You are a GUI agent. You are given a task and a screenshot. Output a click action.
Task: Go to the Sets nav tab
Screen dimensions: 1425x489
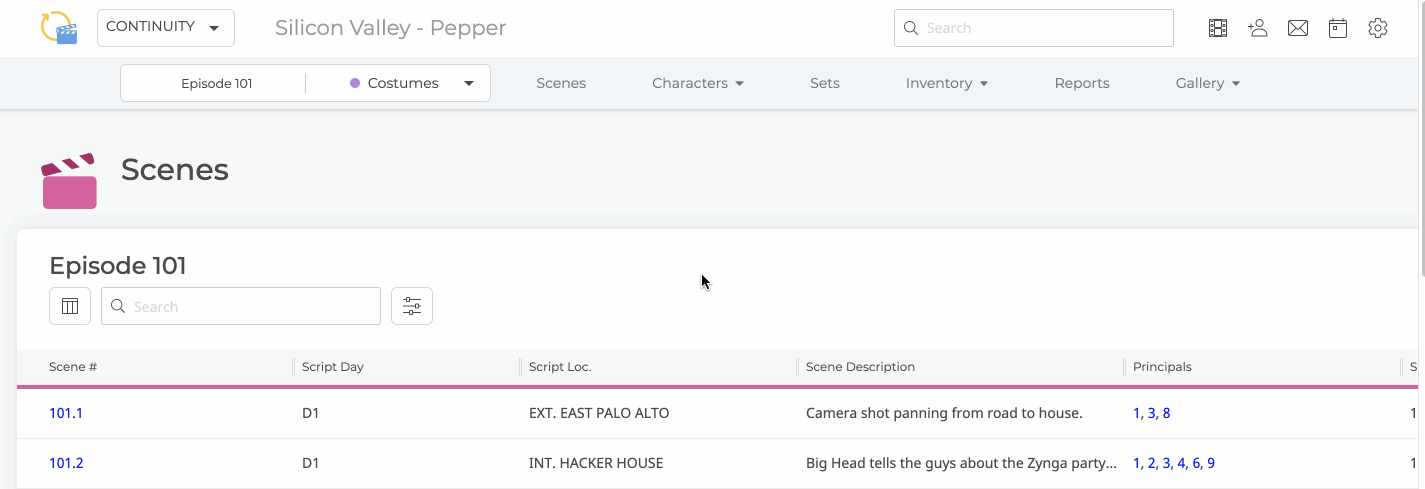click(825, 83)
